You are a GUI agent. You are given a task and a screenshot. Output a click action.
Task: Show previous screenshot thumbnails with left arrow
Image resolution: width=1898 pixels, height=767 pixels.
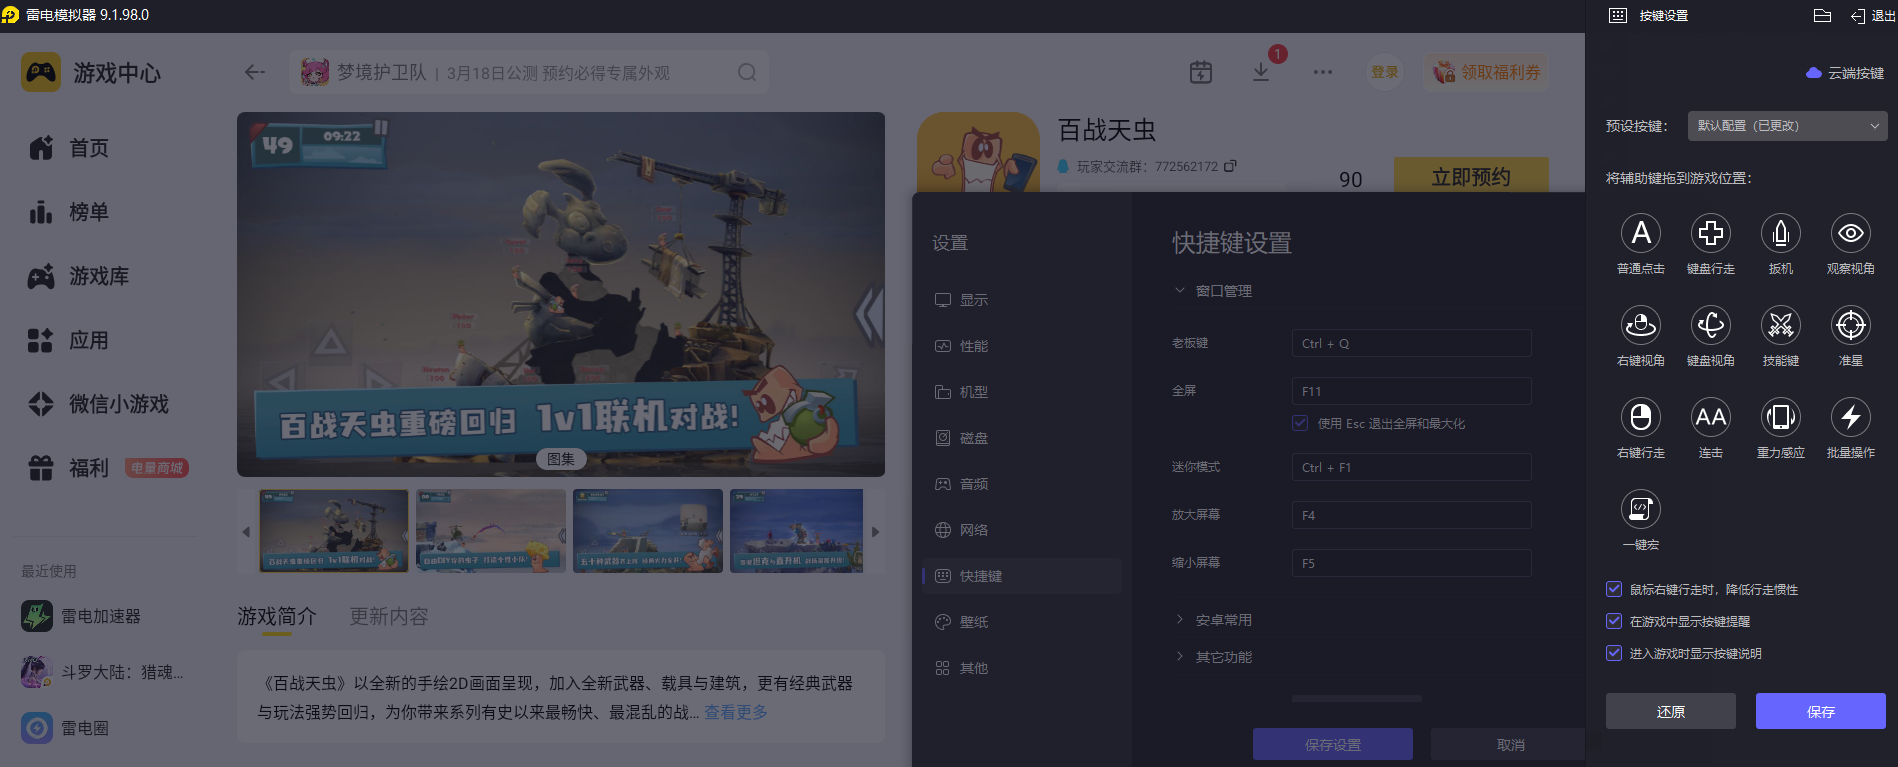point(246,532)
